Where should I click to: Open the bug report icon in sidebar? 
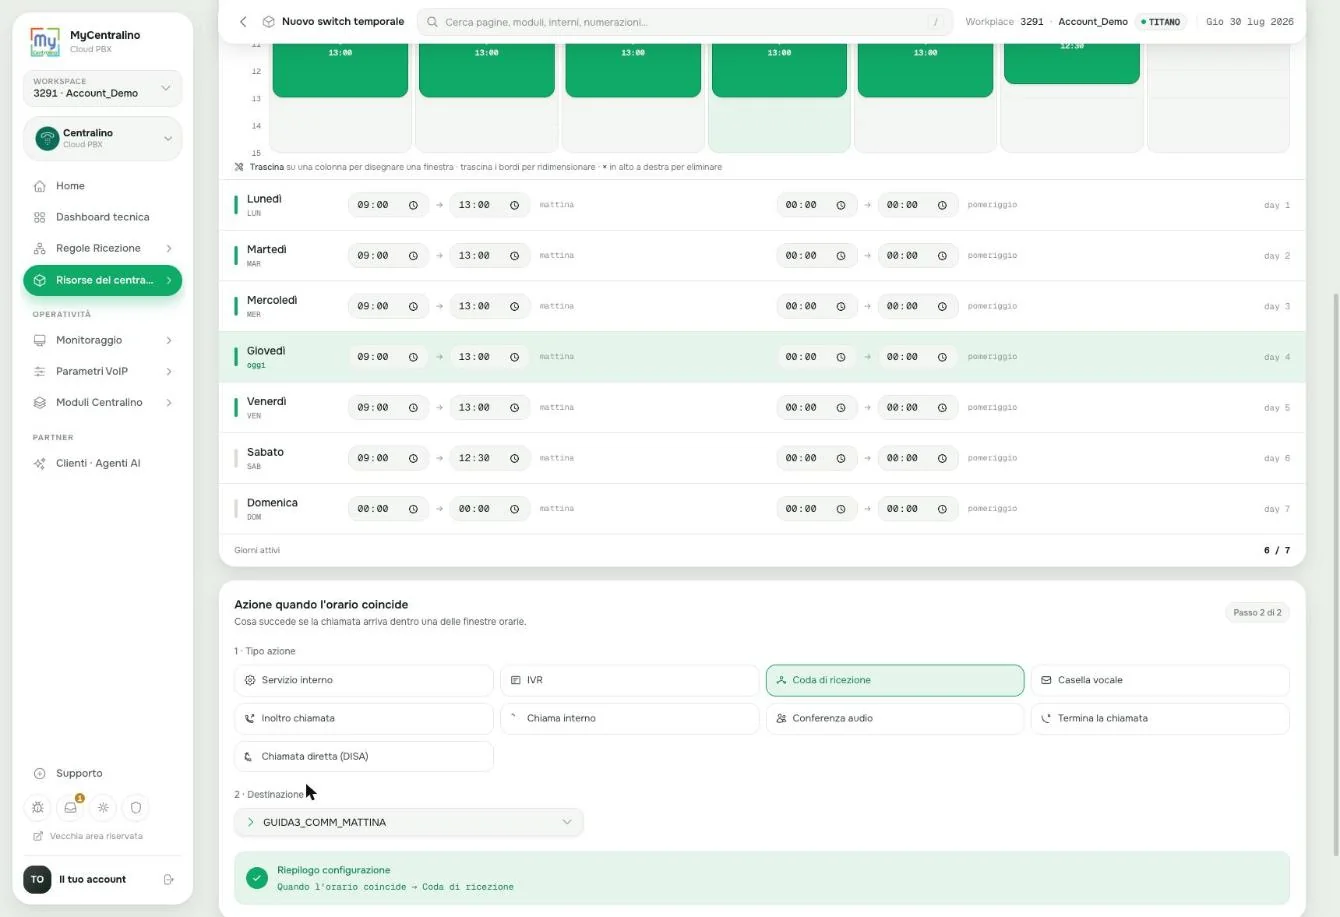coord(38,807)
